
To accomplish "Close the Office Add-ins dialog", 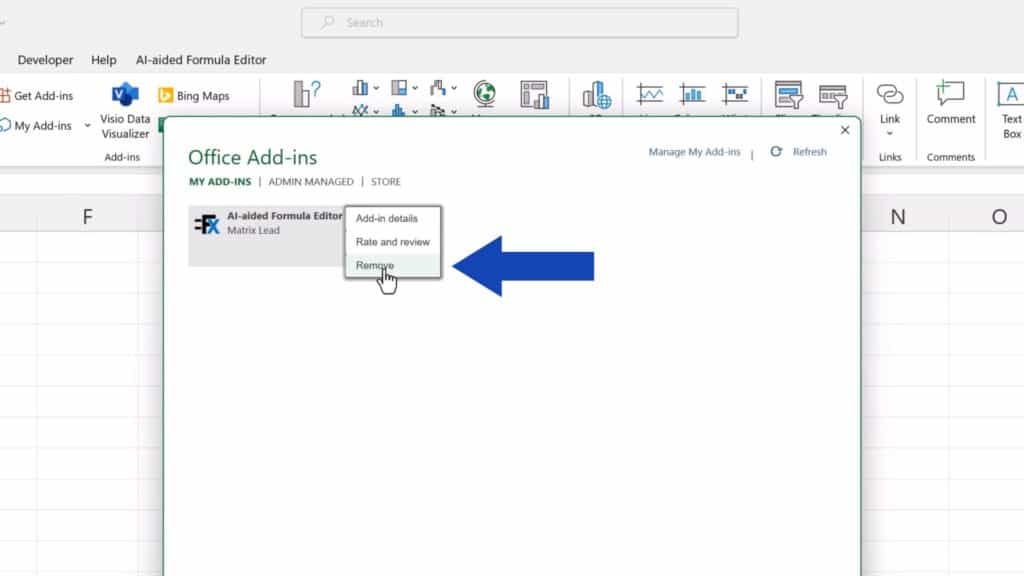I will 844,130.
